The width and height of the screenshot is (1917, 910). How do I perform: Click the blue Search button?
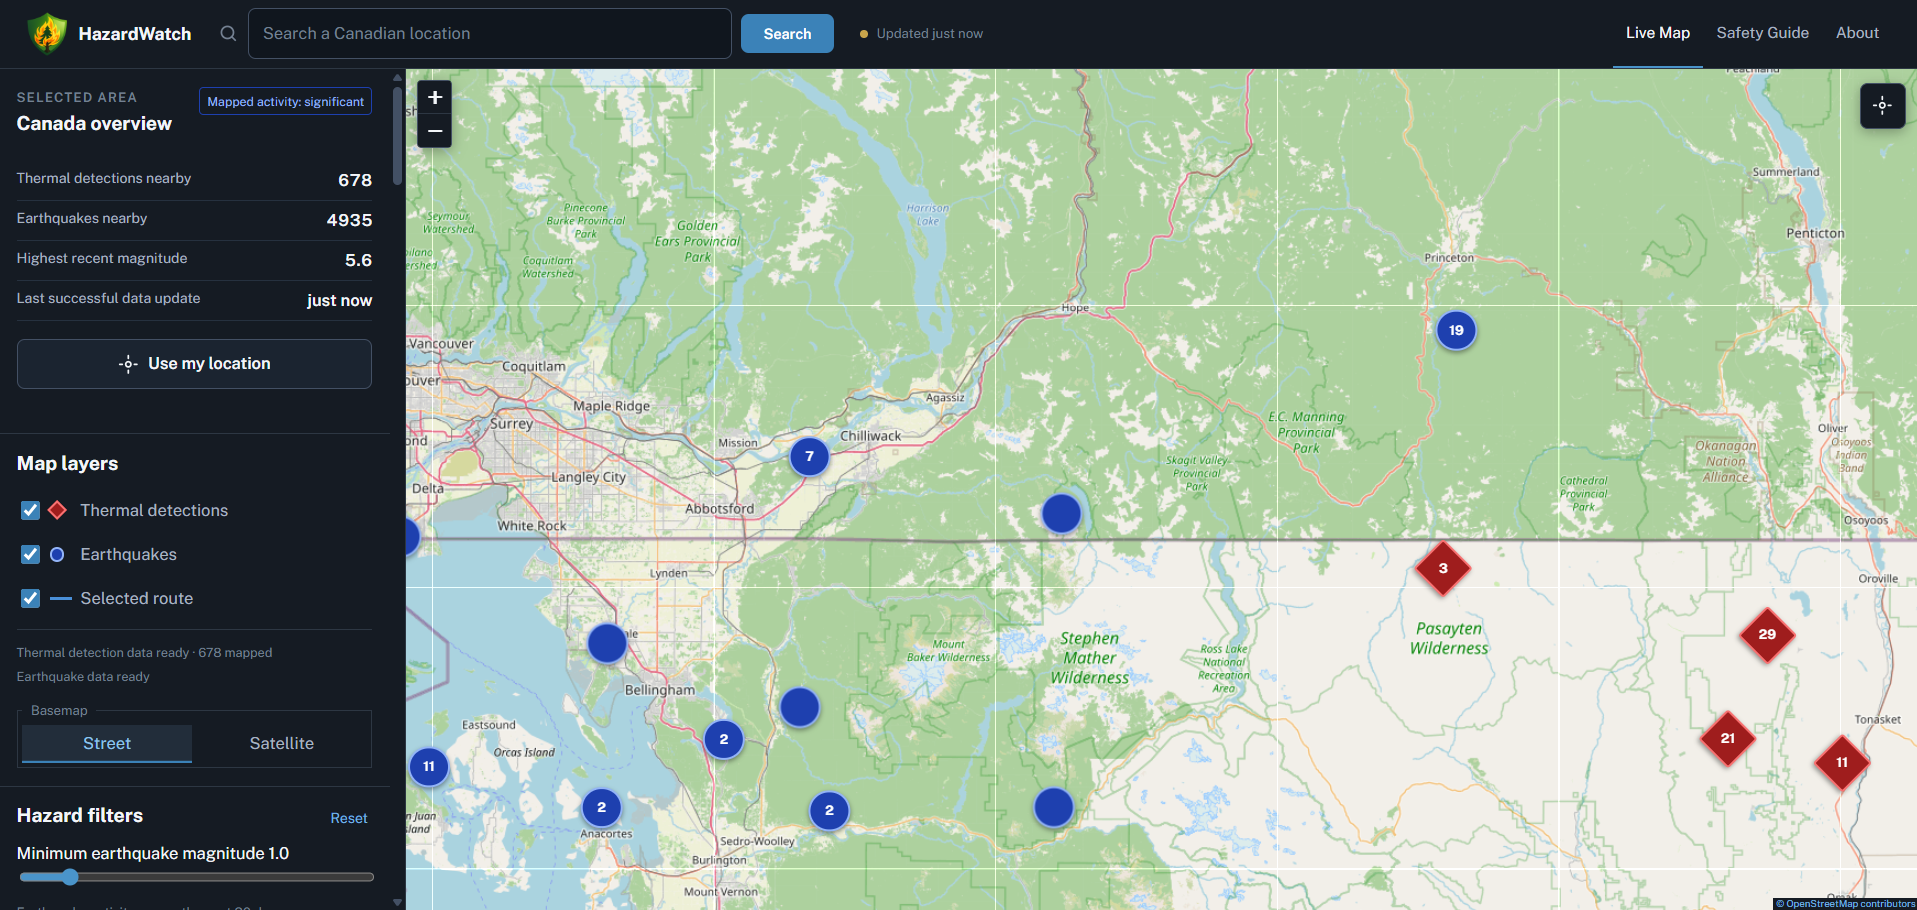click(x=787, y=34)
